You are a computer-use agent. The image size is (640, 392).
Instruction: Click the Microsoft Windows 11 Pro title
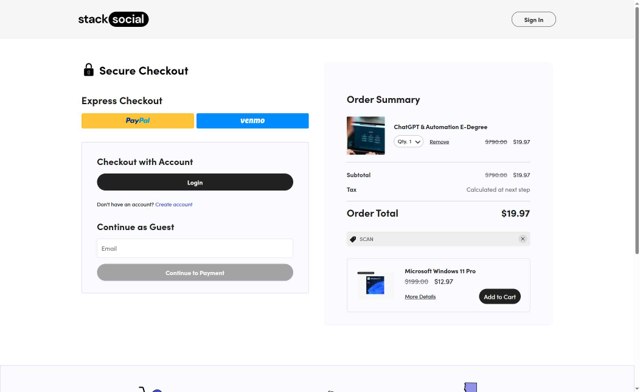pyautogui.click(x=440, y=271)
